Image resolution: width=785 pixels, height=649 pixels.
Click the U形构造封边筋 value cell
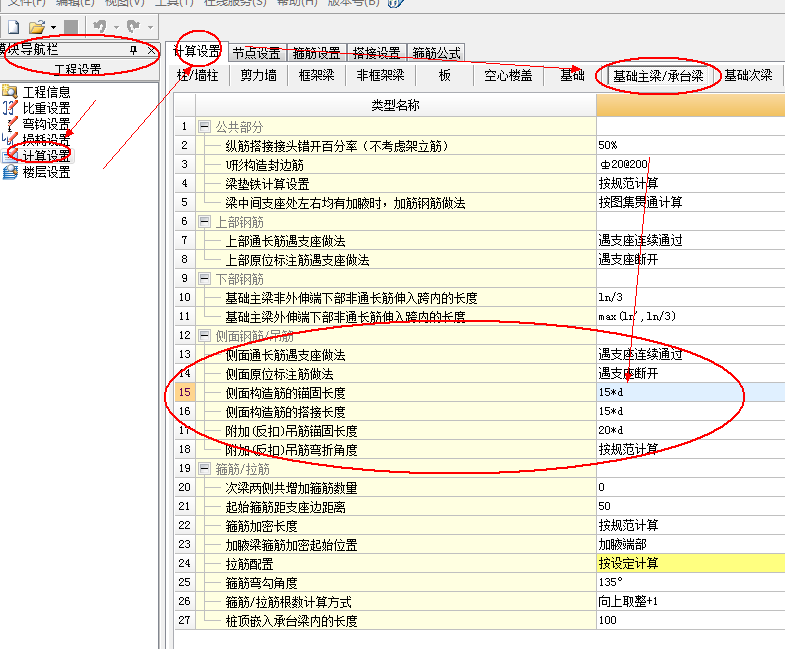pos(690,164)
